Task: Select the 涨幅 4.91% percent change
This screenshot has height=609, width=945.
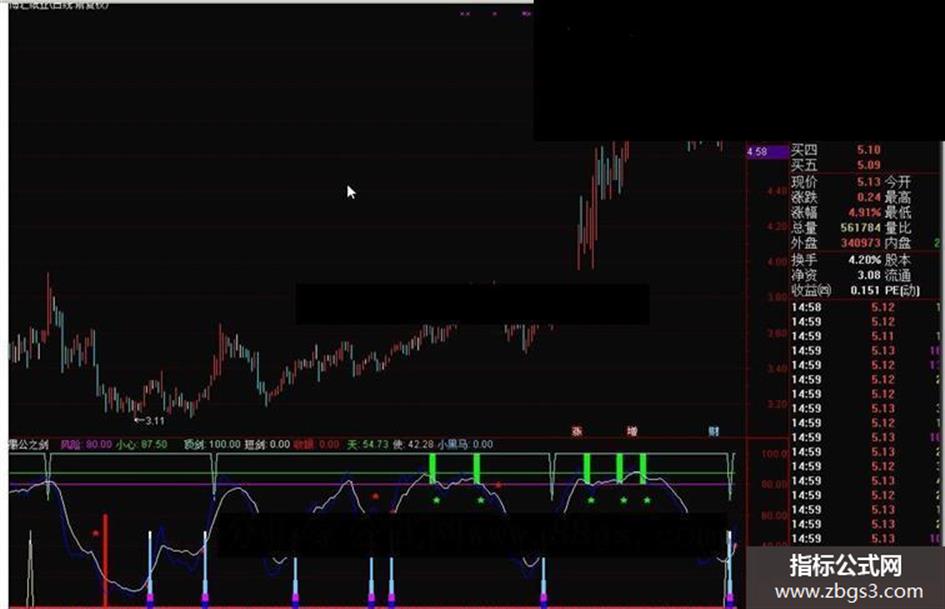Action: pyautogui.click(x=836, y=212)
